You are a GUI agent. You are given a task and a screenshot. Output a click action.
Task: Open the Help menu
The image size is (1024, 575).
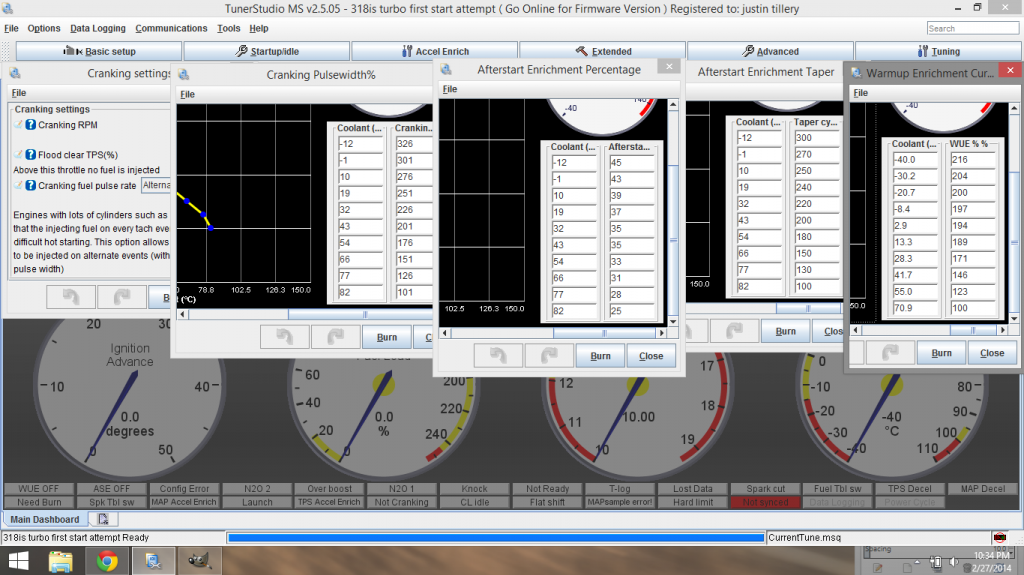259,28
